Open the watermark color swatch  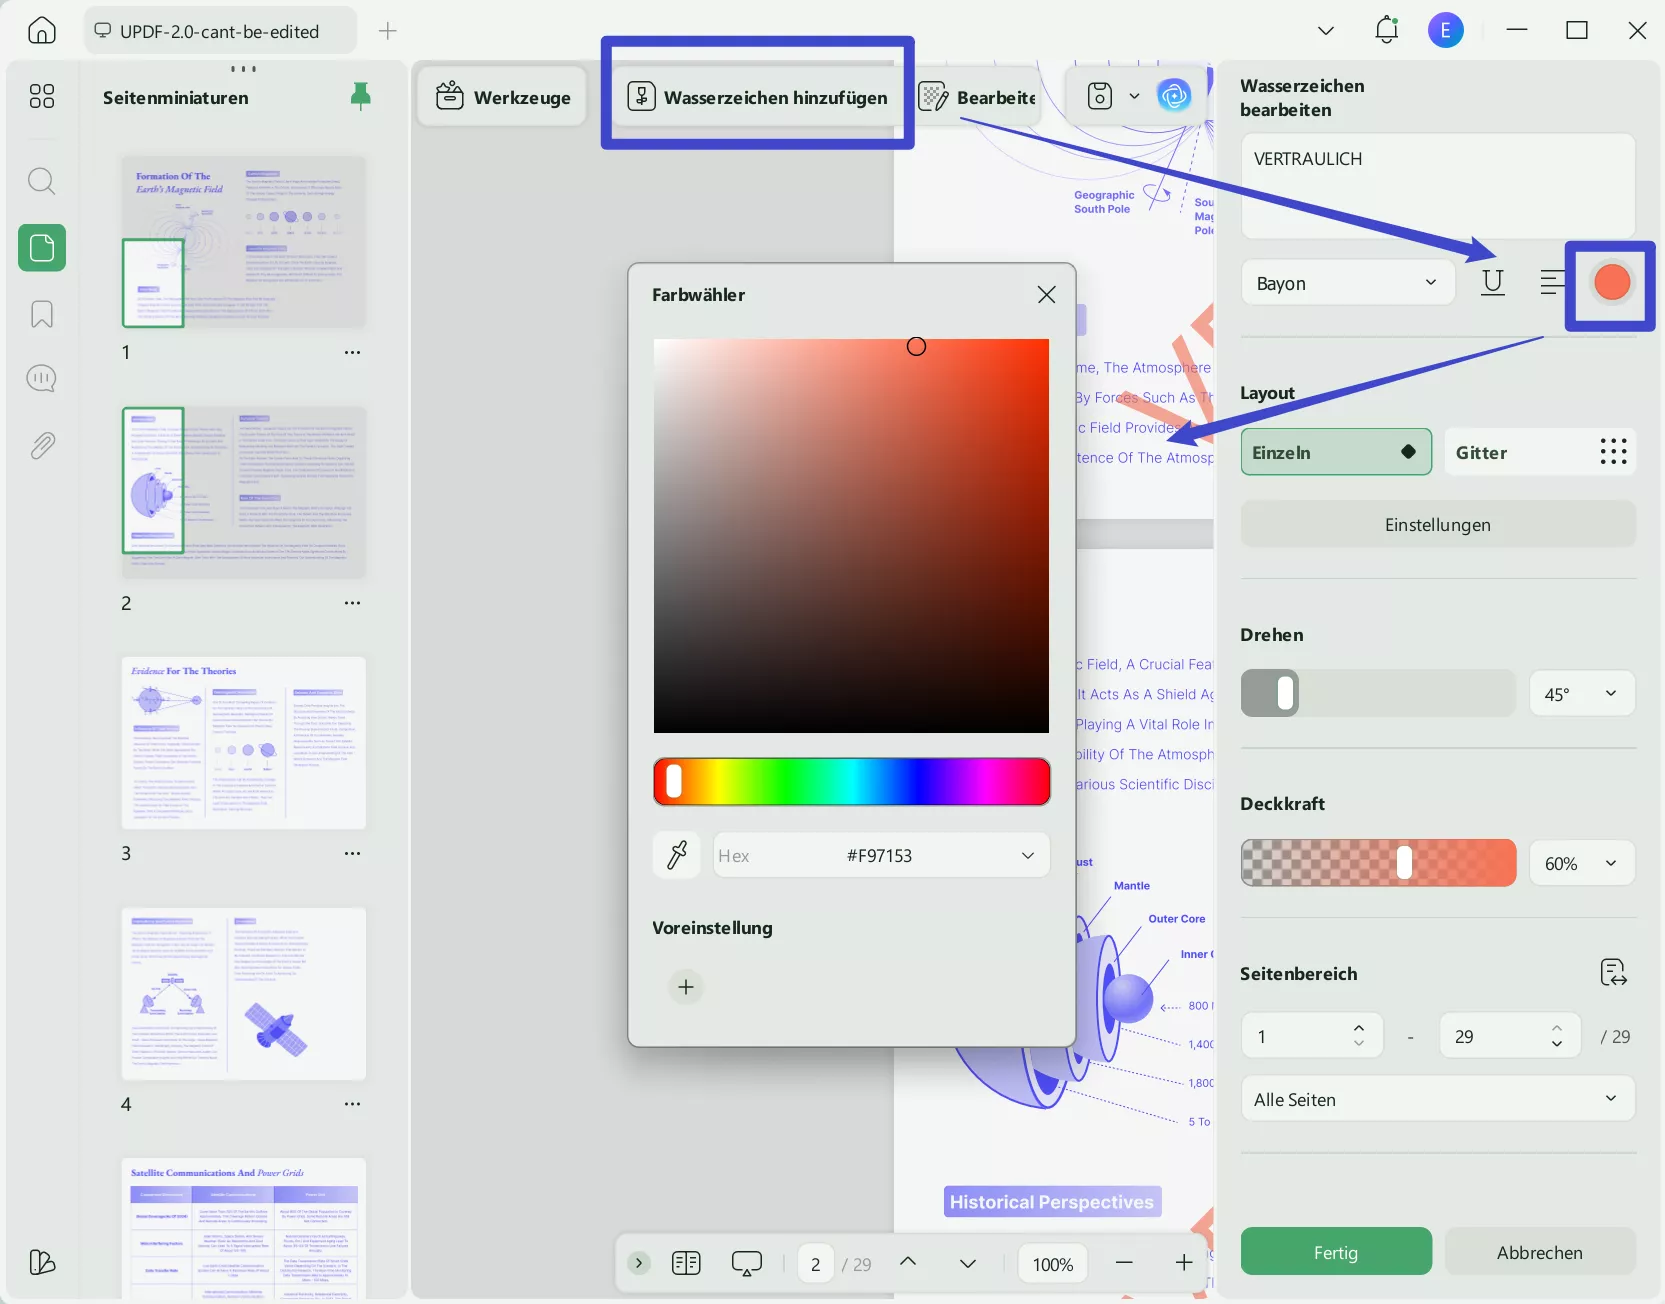tap(1612, 283)
